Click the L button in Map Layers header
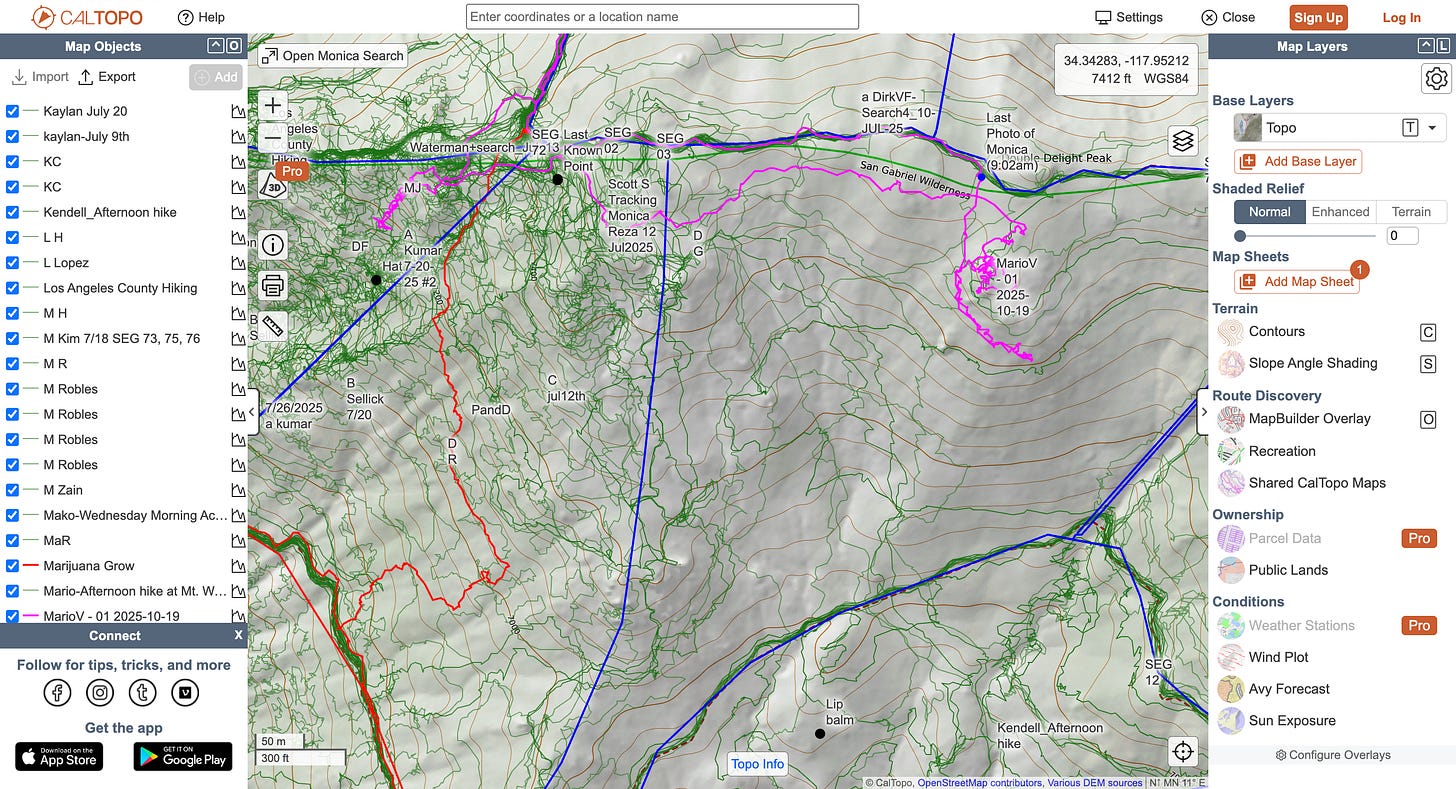Screen dimensions: 1456x789 pos(1443,46)
